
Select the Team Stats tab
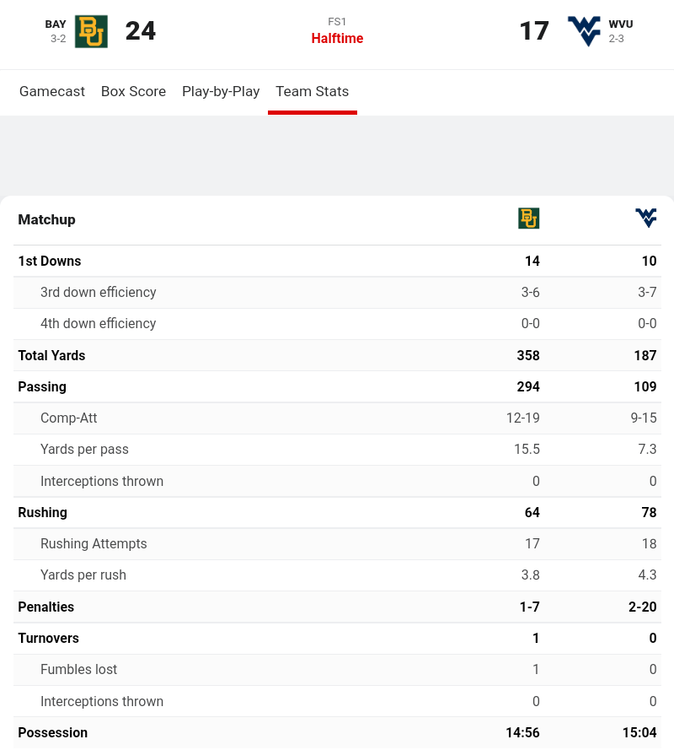pos(312,91)
